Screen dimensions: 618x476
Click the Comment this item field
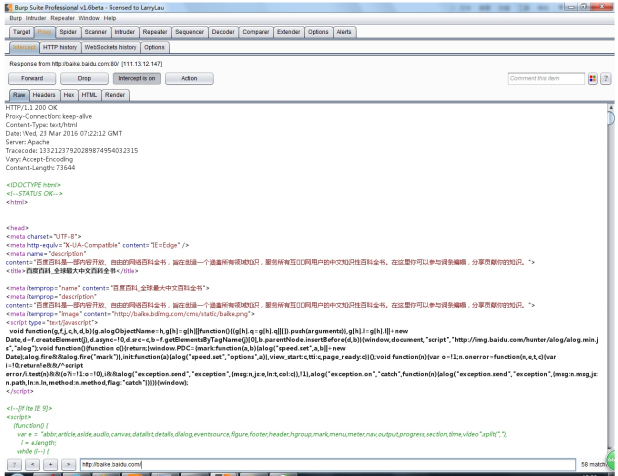click(546, 78)
